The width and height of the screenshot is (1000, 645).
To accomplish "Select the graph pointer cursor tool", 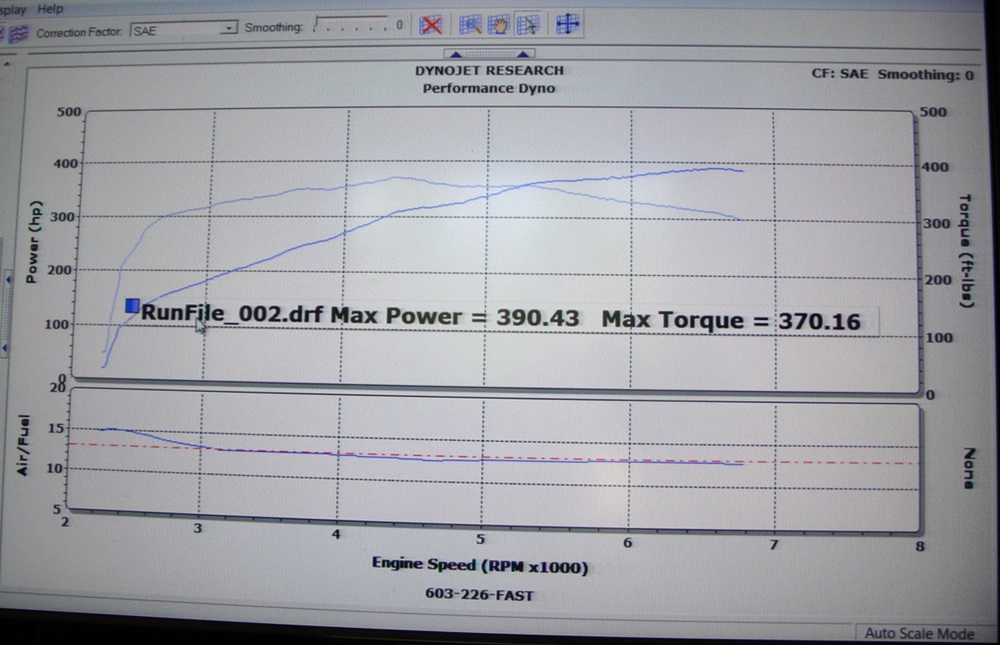I will [x=527, y=25].
